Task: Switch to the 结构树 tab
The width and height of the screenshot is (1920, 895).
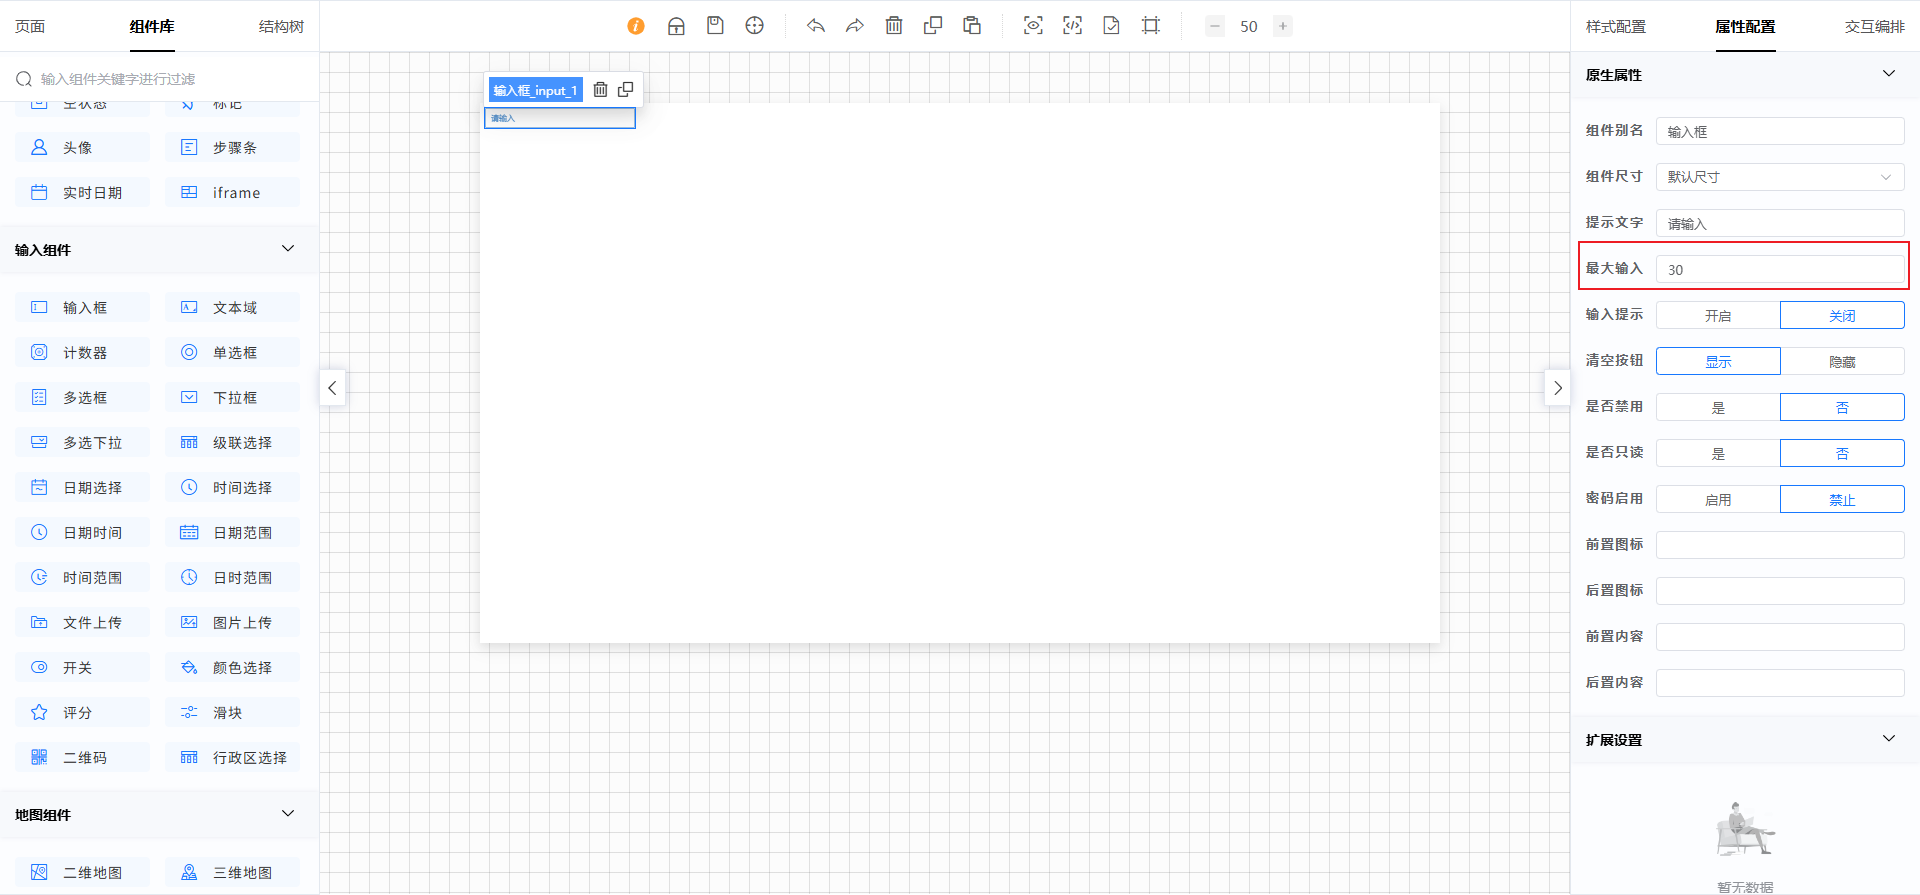Action: click(281, 27)
